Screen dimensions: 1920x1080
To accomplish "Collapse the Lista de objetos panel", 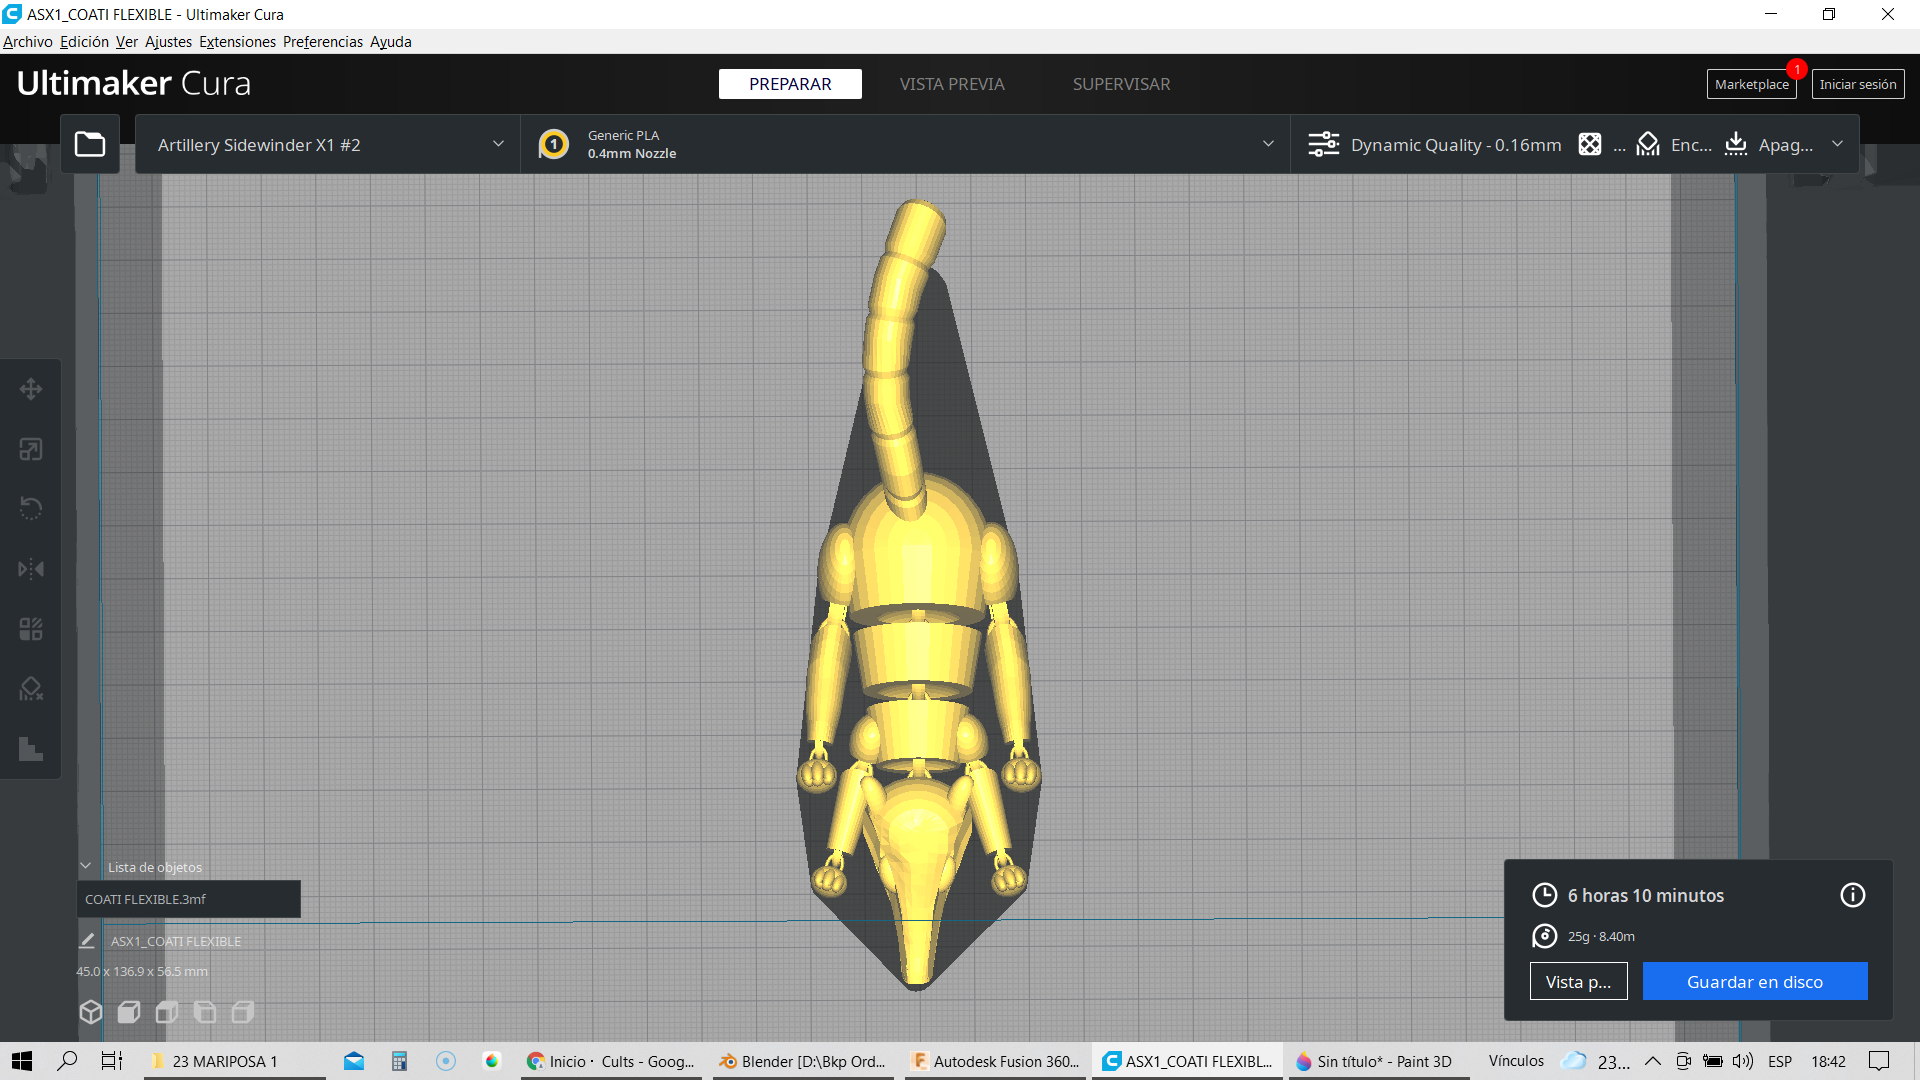I will coord(86,867).
